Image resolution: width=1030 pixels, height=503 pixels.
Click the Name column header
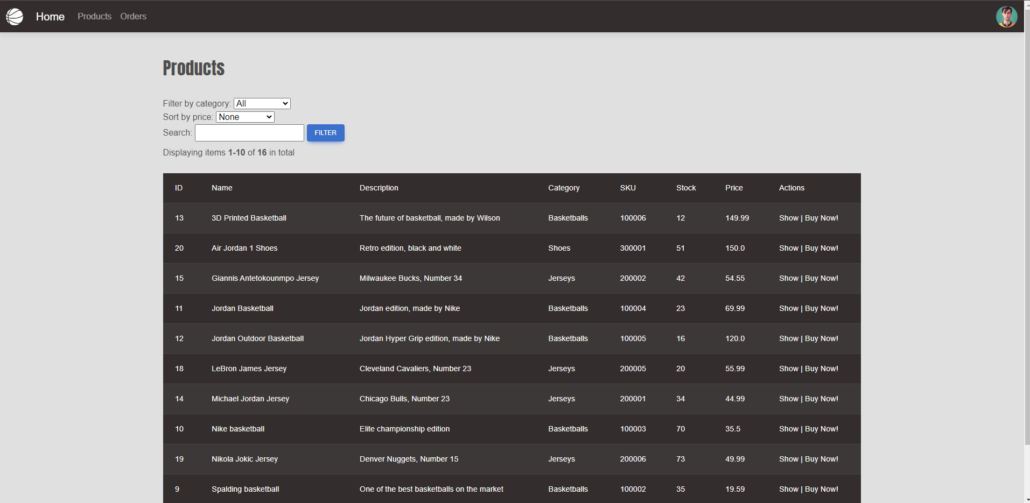(221, 188)
